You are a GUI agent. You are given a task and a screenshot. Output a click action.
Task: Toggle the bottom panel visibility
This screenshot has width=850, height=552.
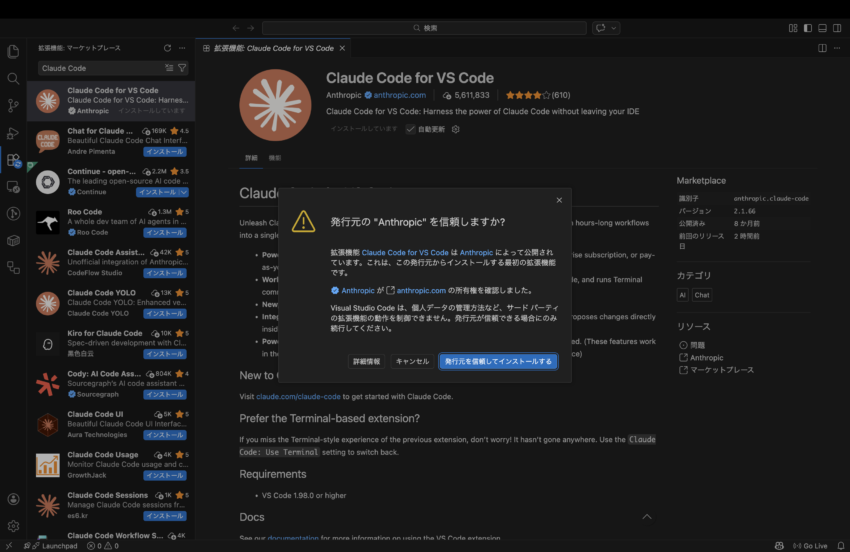click(x=821, y=28)
